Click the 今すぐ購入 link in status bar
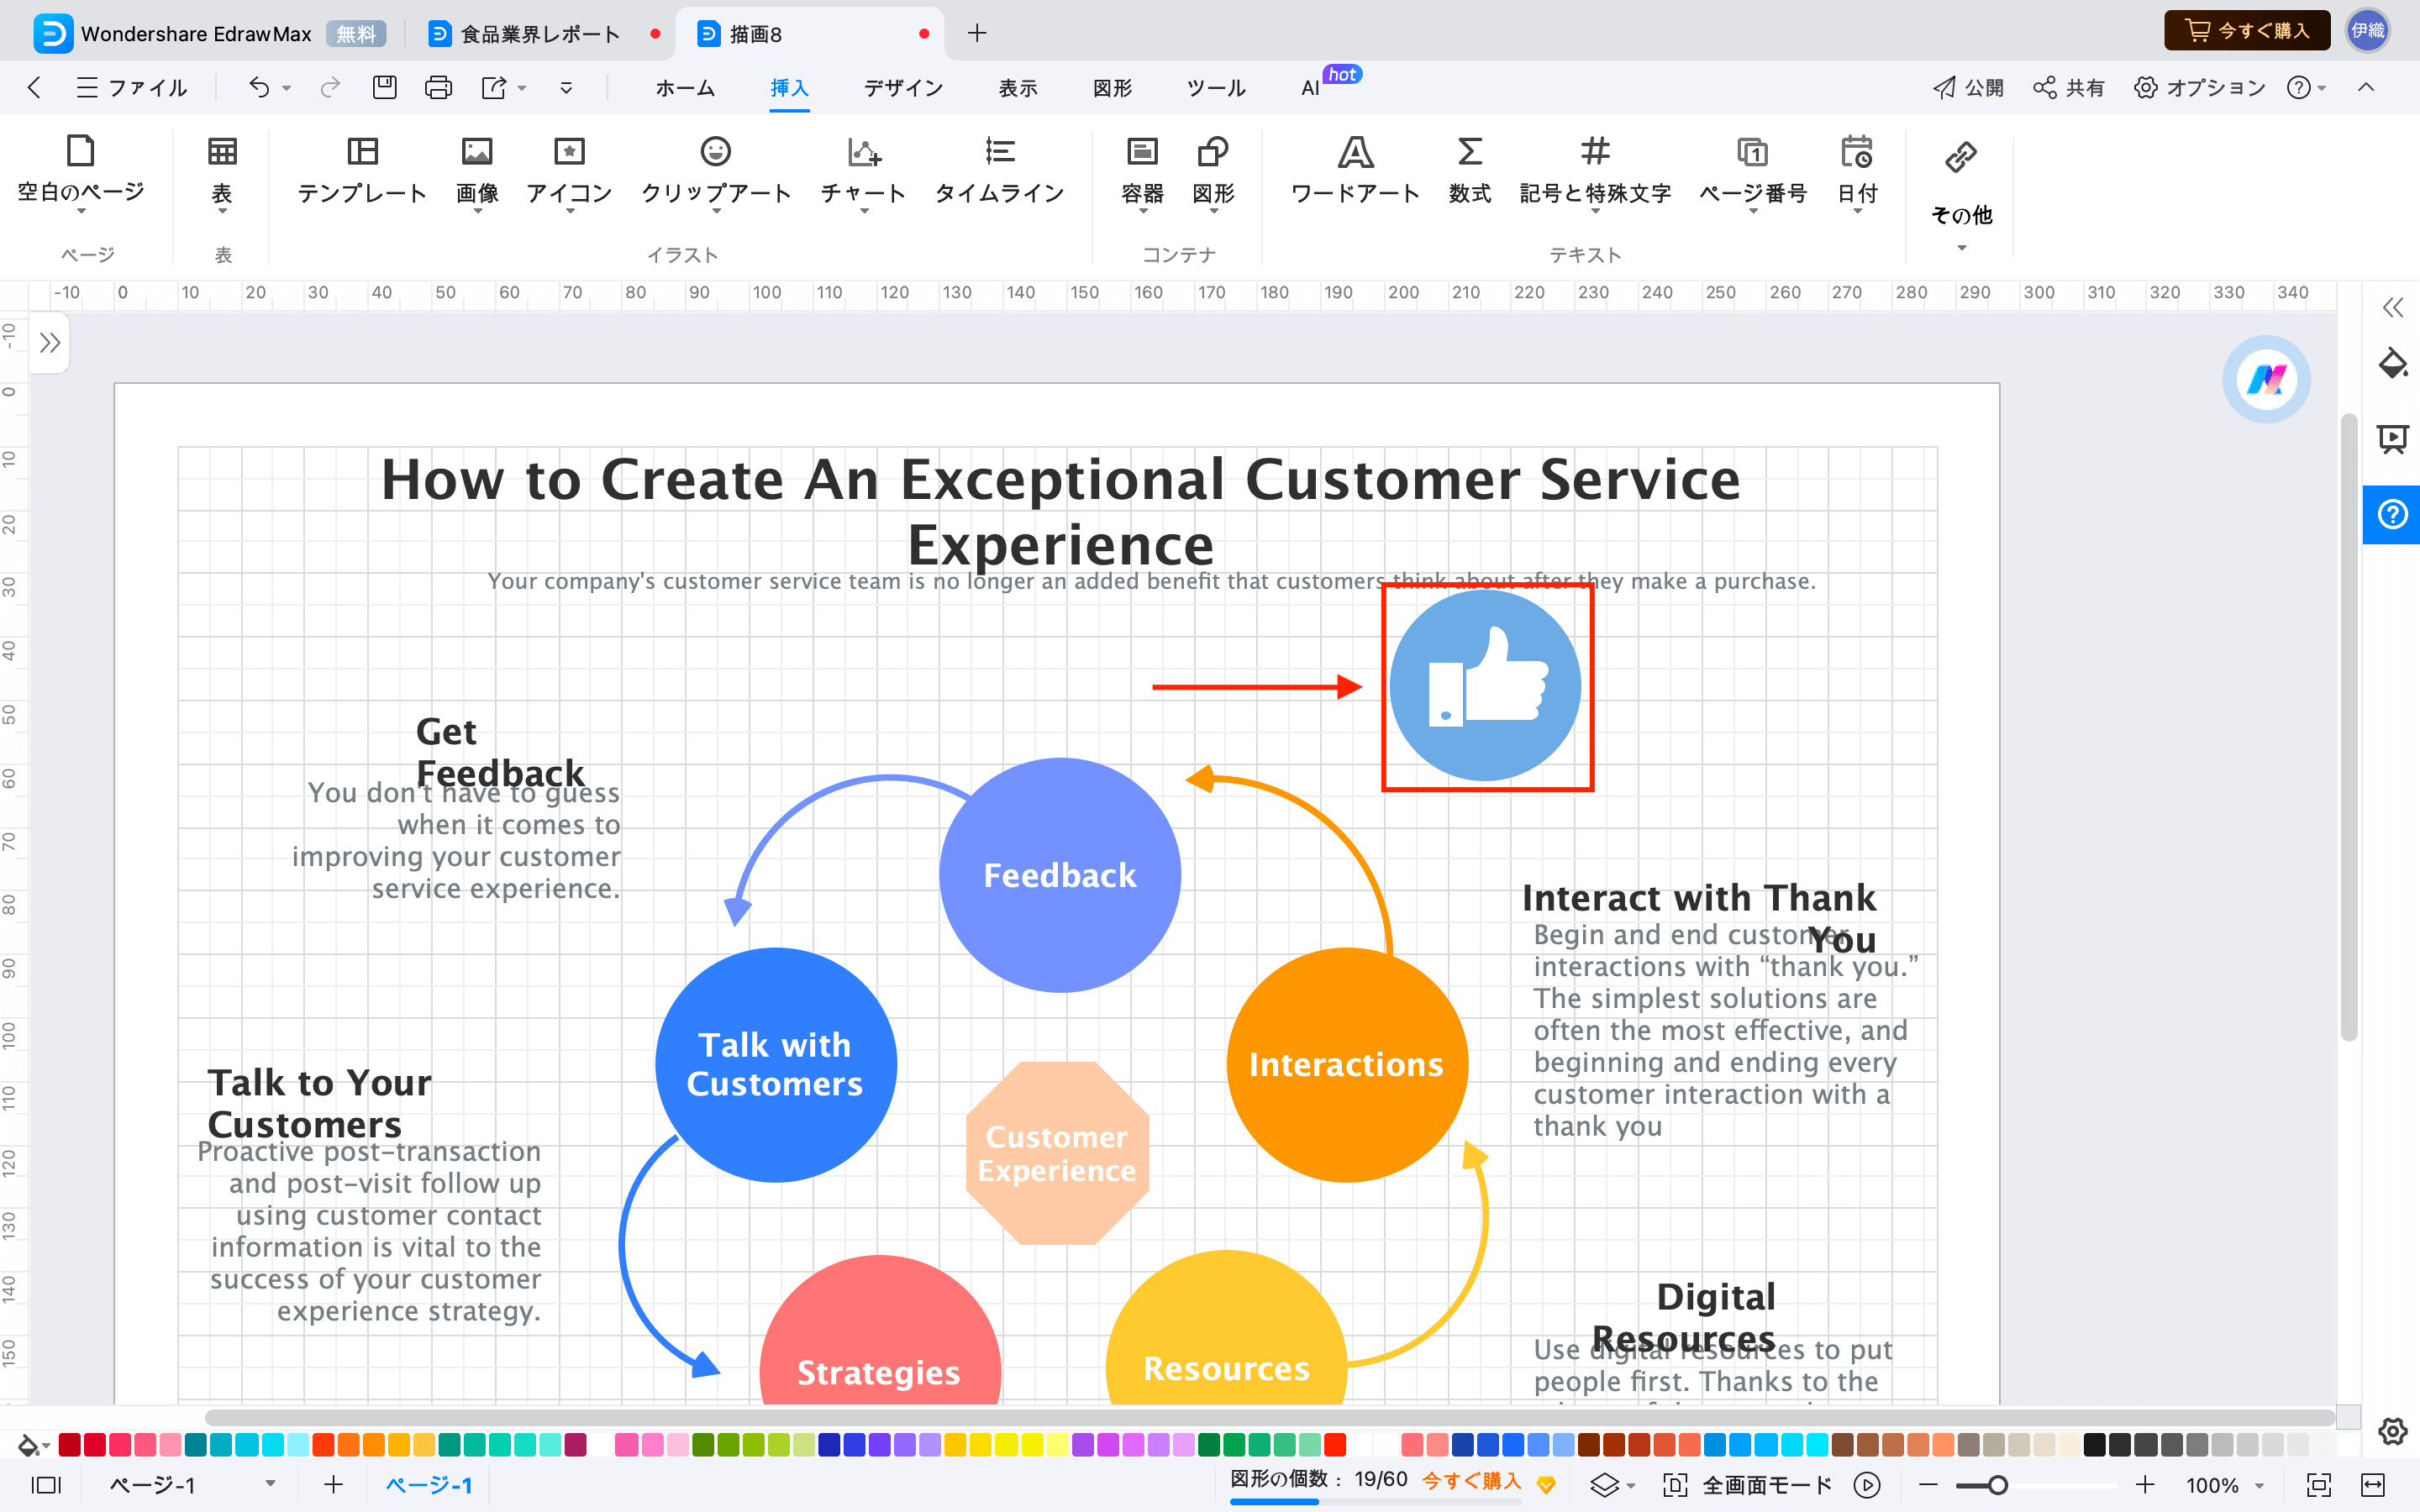2420x1512 pixels. click(1472, 1481)
